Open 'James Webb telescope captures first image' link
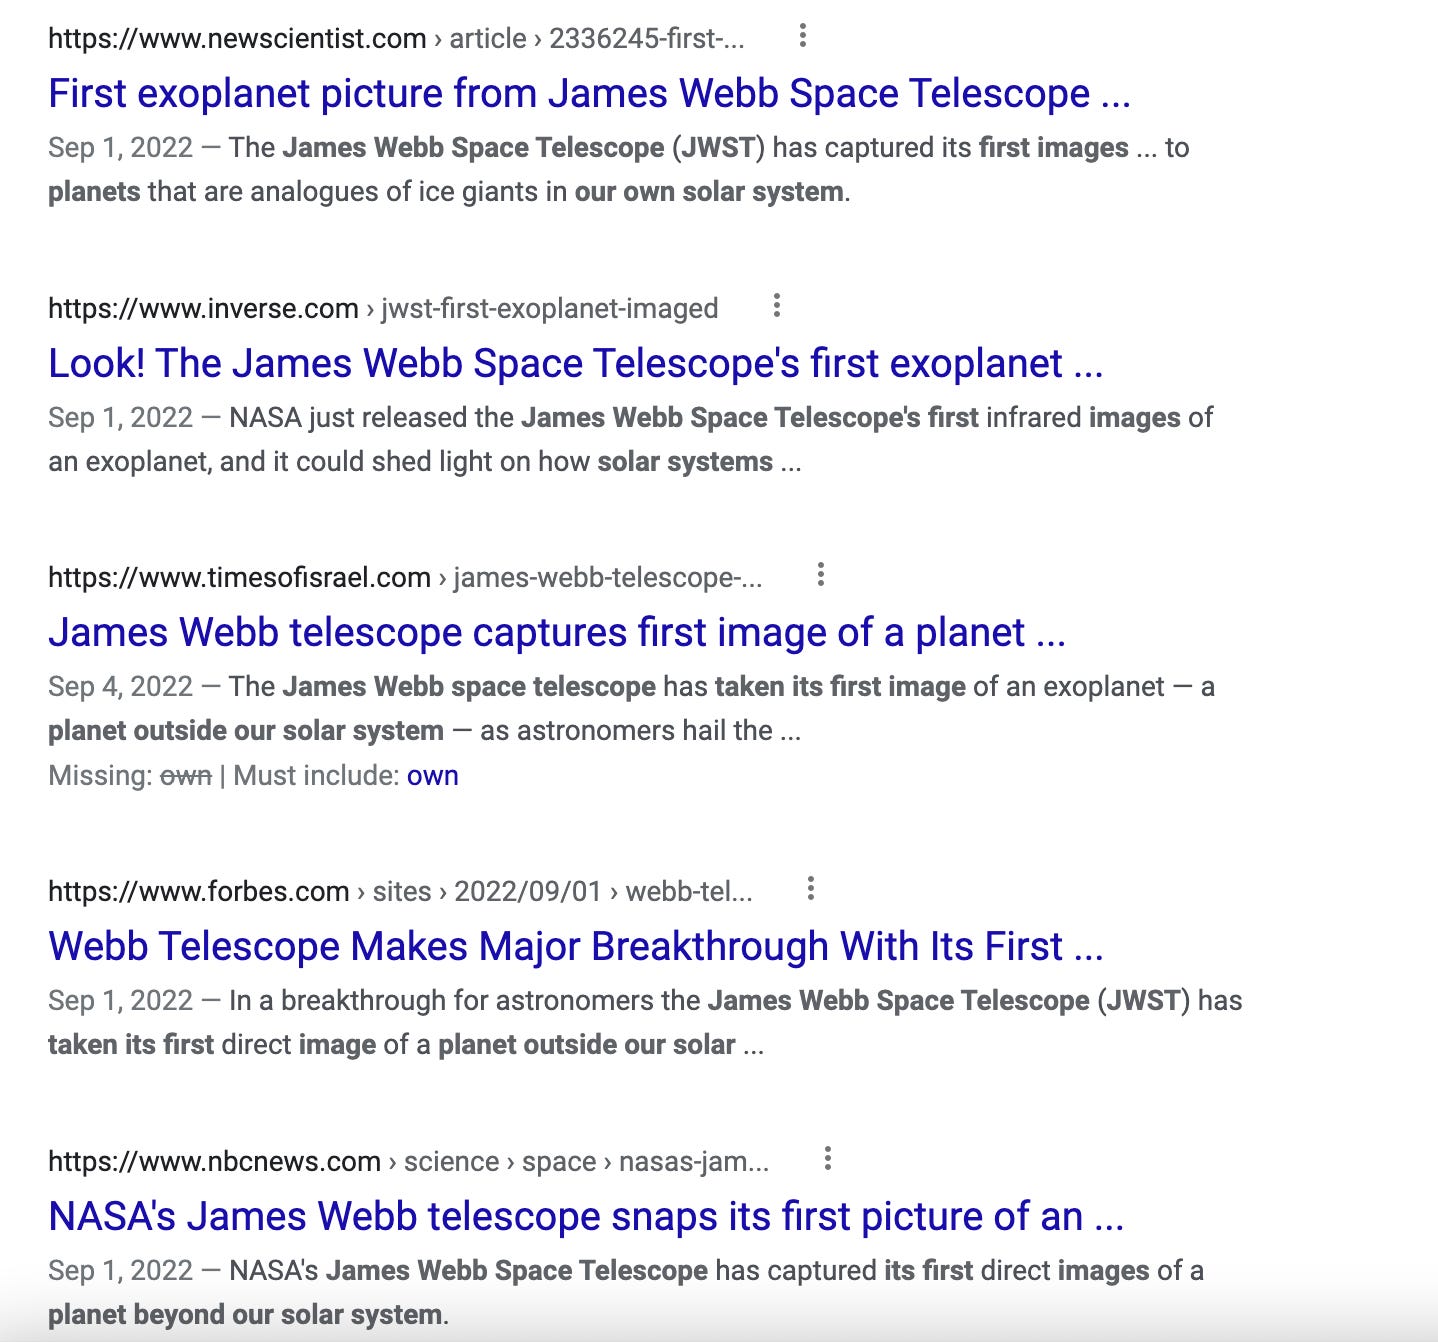 tap(557, 633)
